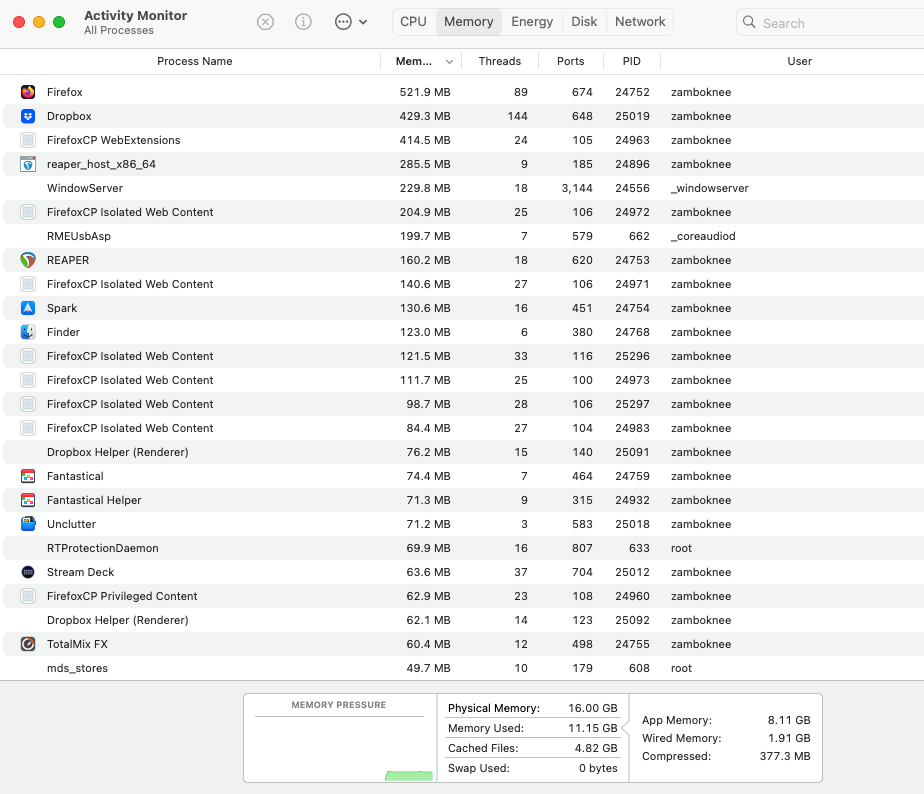Image resolution: width=924 pixels, height=794 pixels.
Task: Click the _coreaudiod user cell
Action: pos(703,236)
